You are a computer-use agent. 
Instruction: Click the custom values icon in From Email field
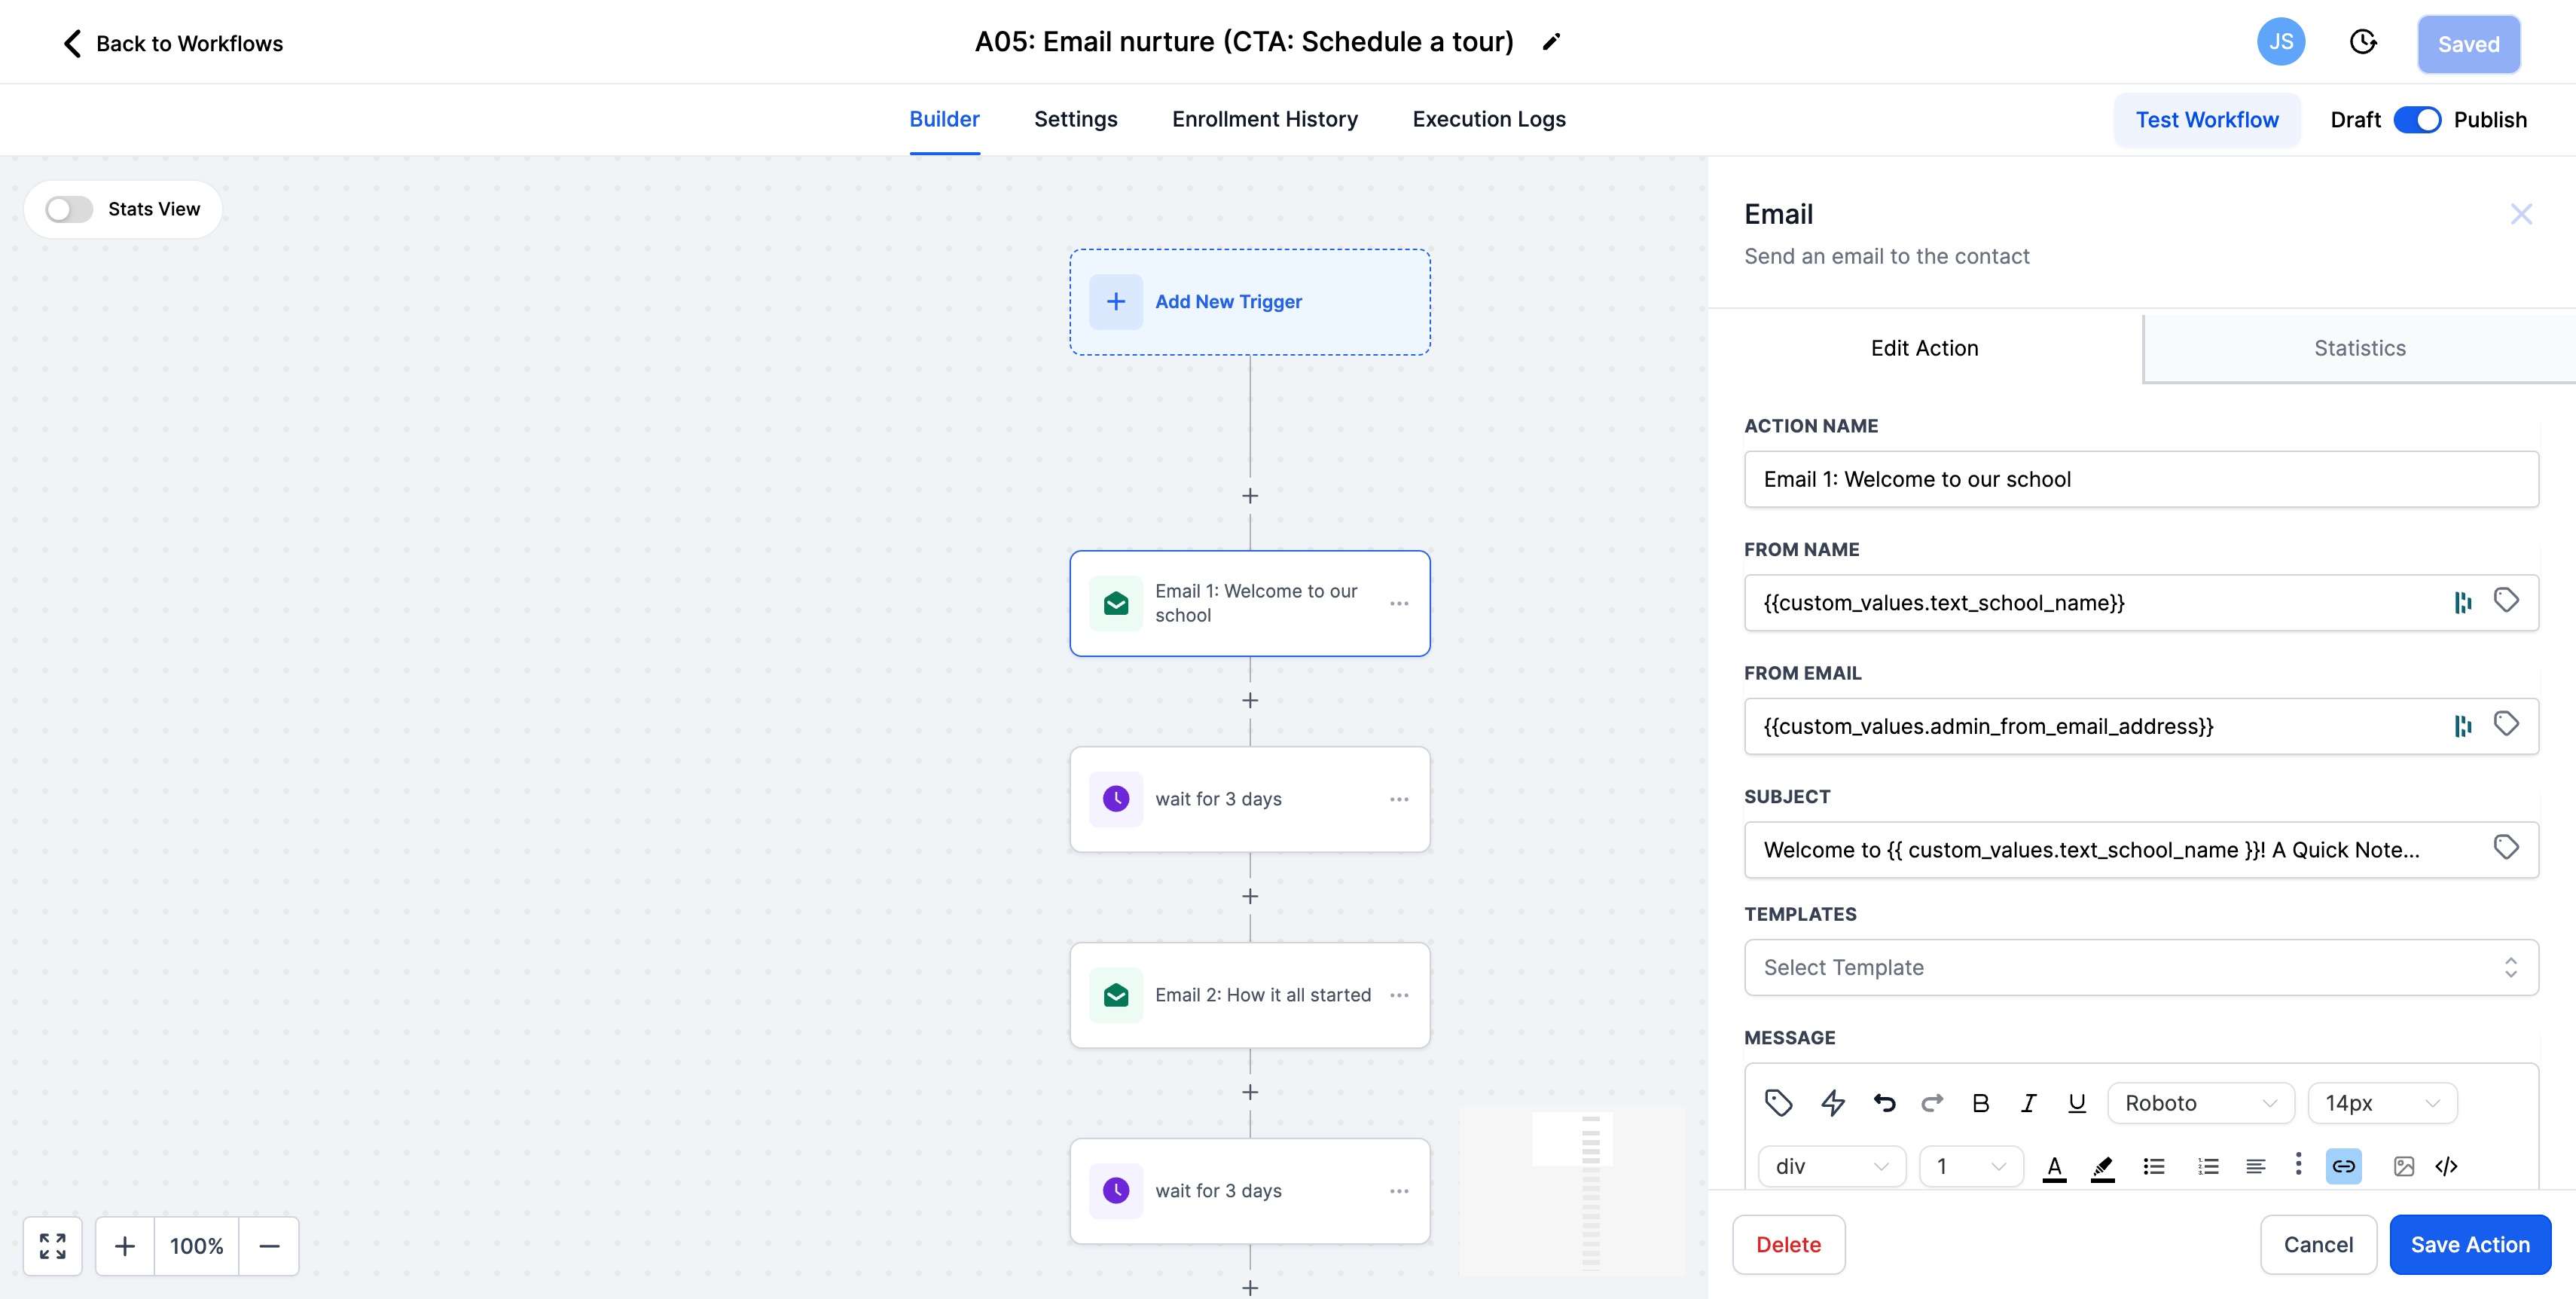2463,726
